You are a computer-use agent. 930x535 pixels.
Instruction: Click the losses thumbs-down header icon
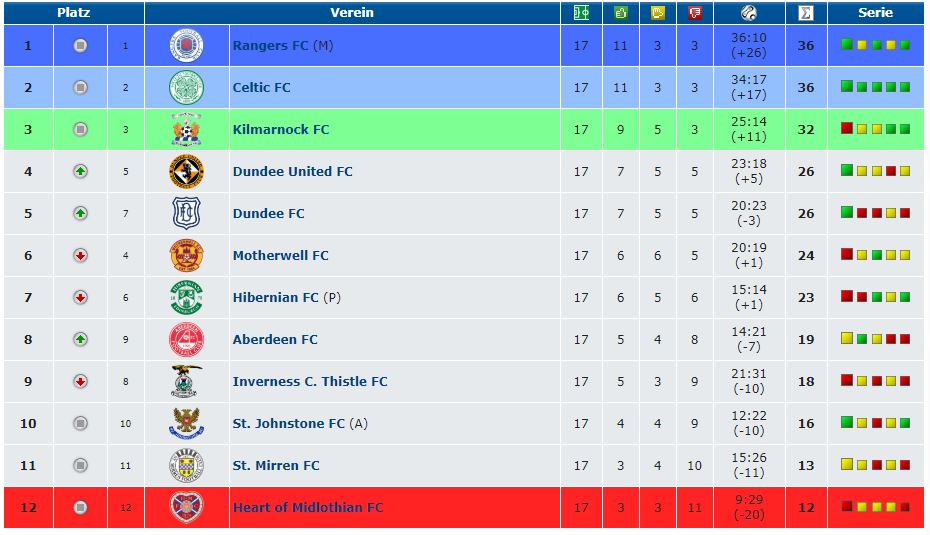pyautogui.click(x=695, y=12)
